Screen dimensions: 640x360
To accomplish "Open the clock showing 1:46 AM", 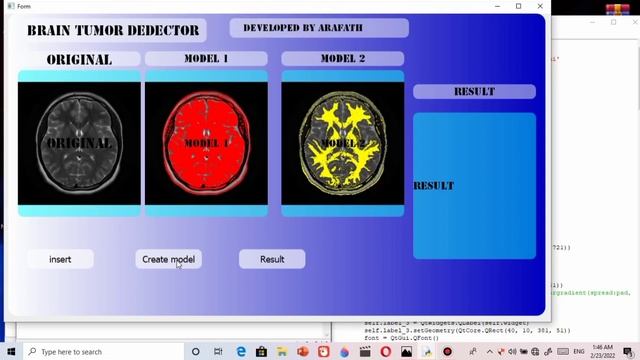I will (x=602, y=351).
